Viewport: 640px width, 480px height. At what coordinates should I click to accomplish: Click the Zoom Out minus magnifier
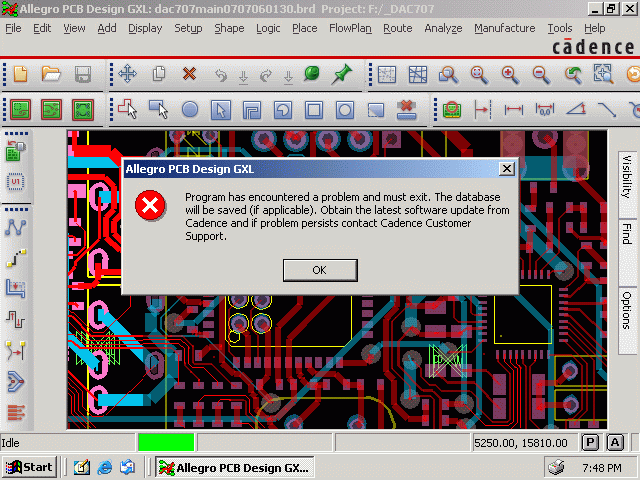(x=541, y=75)
